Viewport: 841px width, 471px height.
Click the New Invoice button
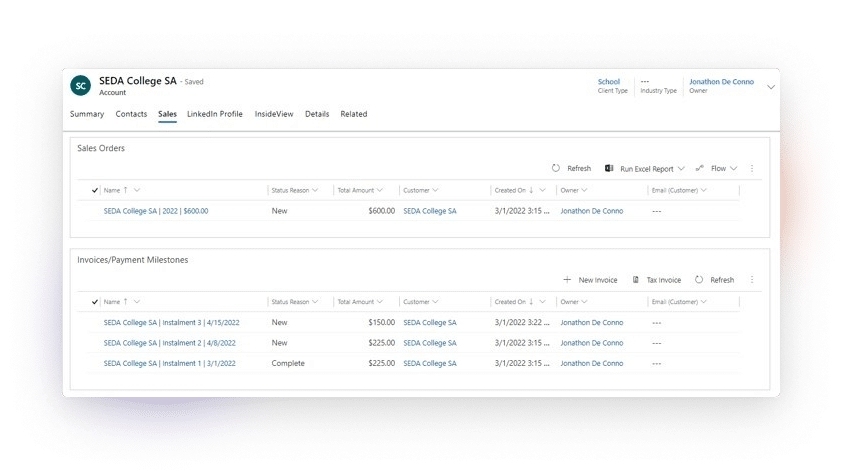pos(590,280)
